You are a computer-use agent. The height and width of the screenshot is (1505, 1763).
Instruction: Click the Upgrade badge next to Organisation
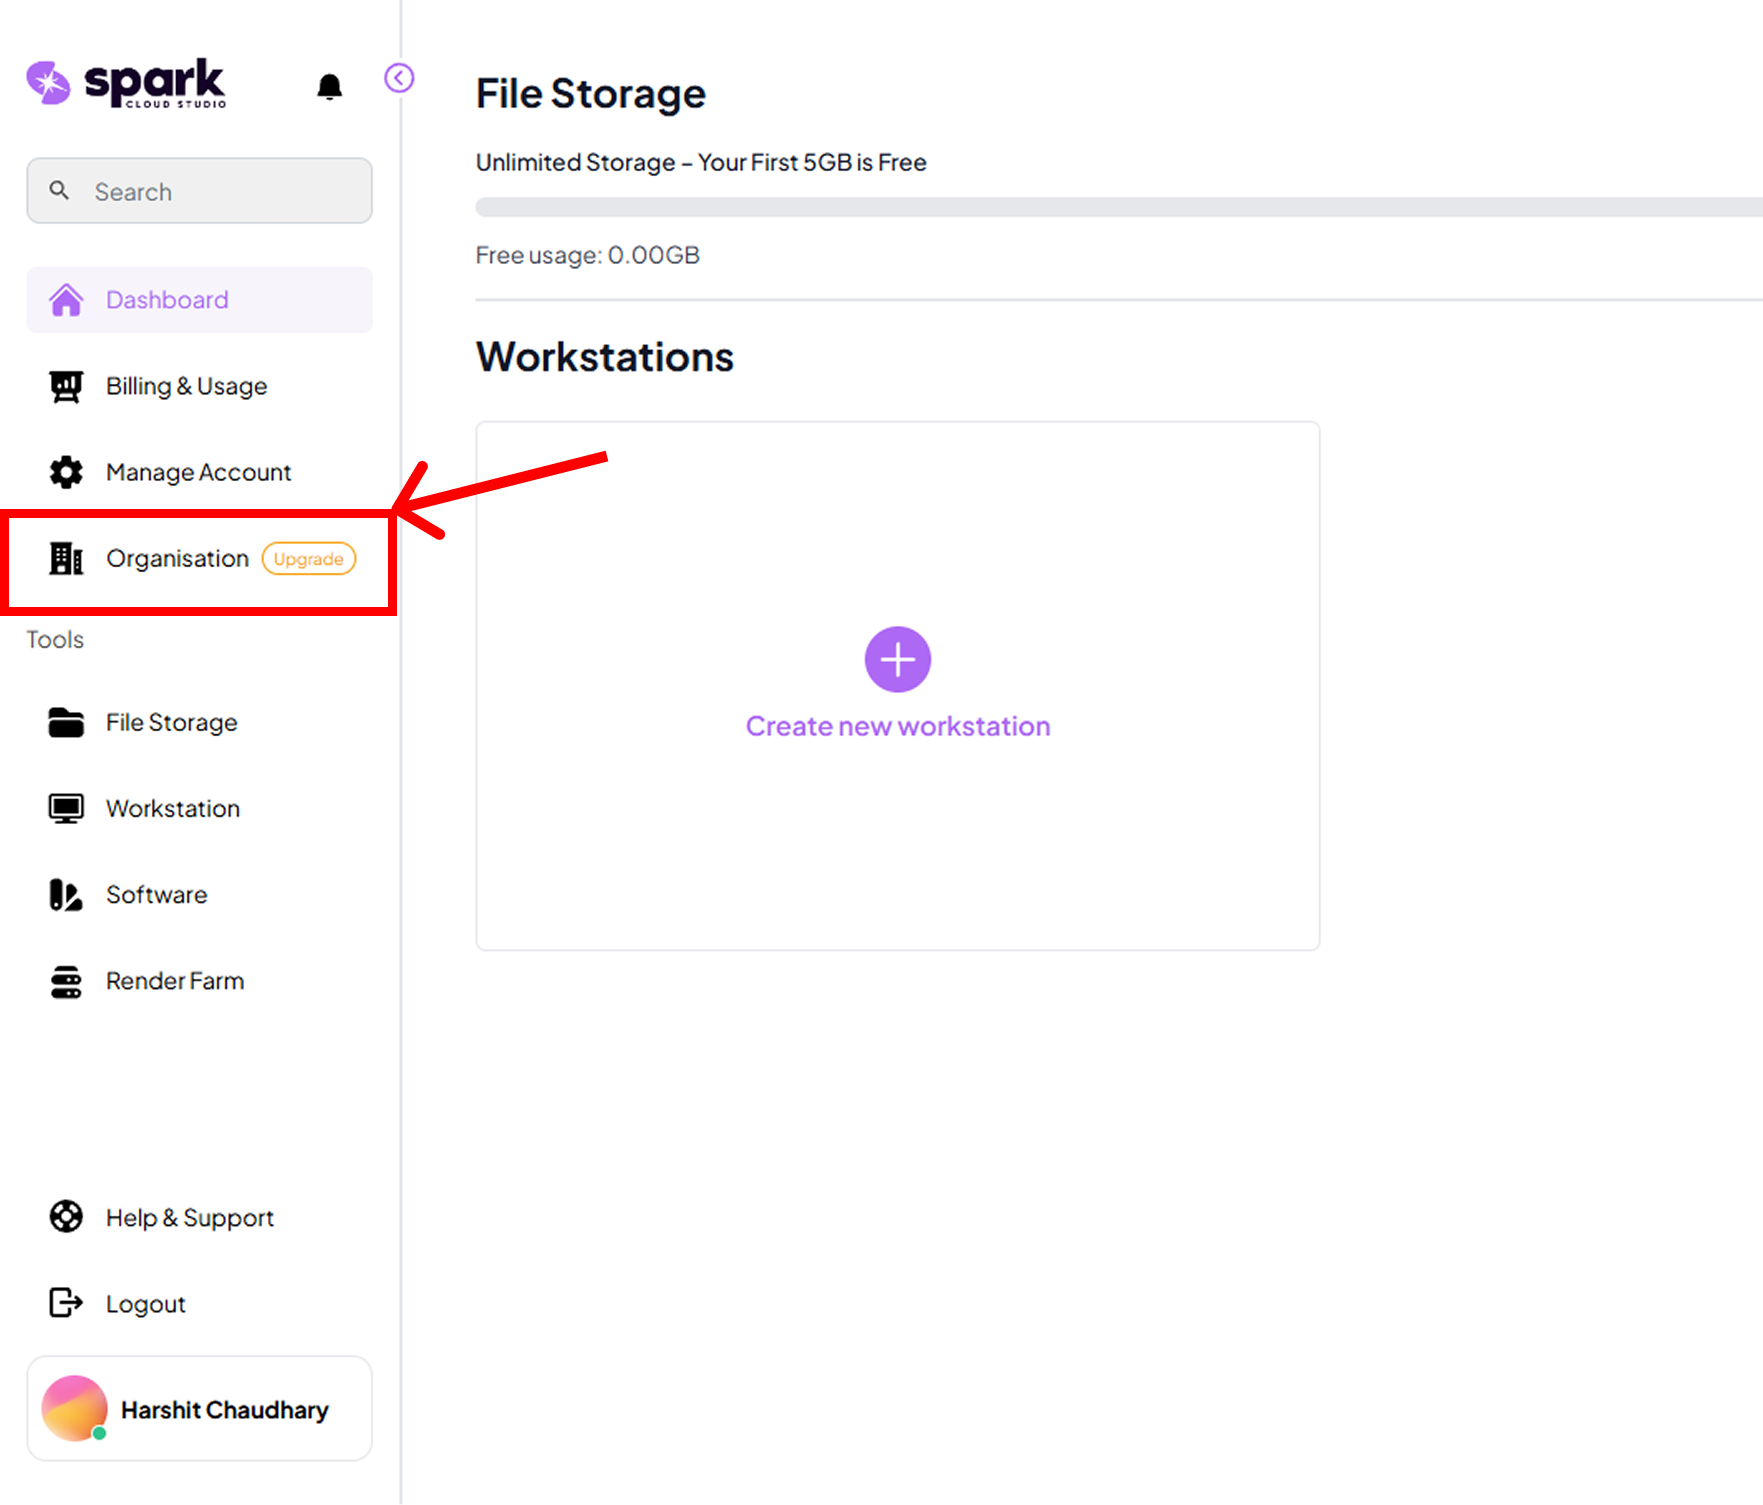[x=308, y=559]
